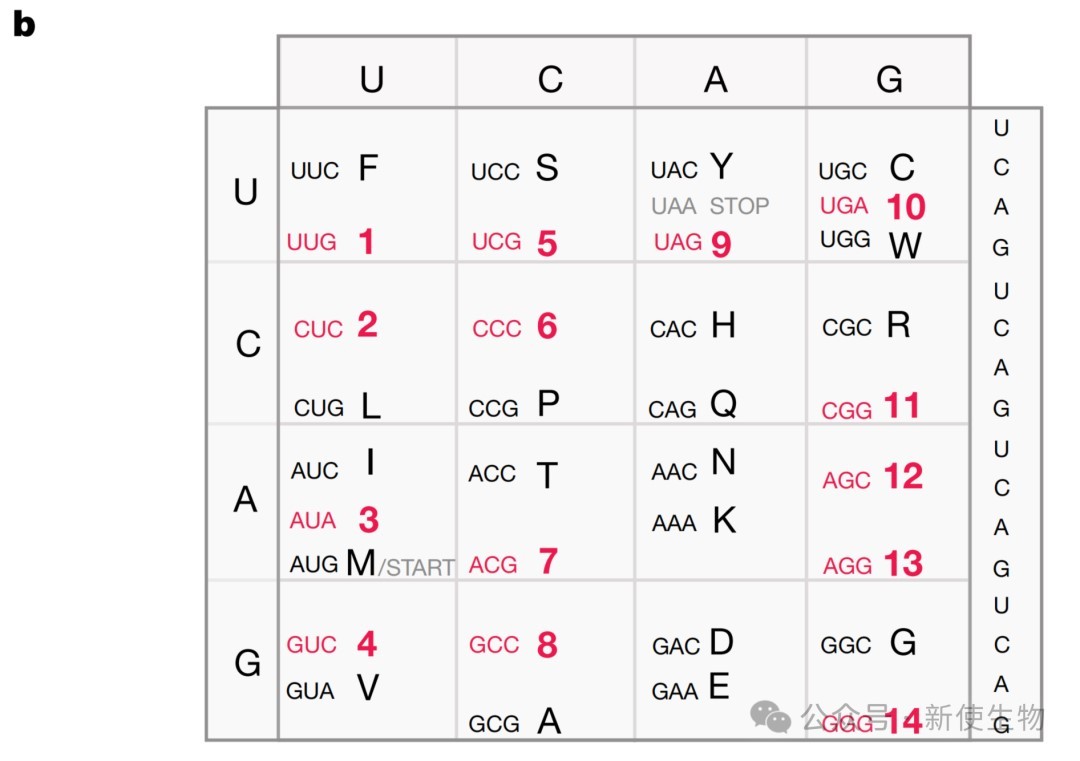
Task: Select the UAA STOP codon entry
Action: pyautogui.click(x=710, y=206)
